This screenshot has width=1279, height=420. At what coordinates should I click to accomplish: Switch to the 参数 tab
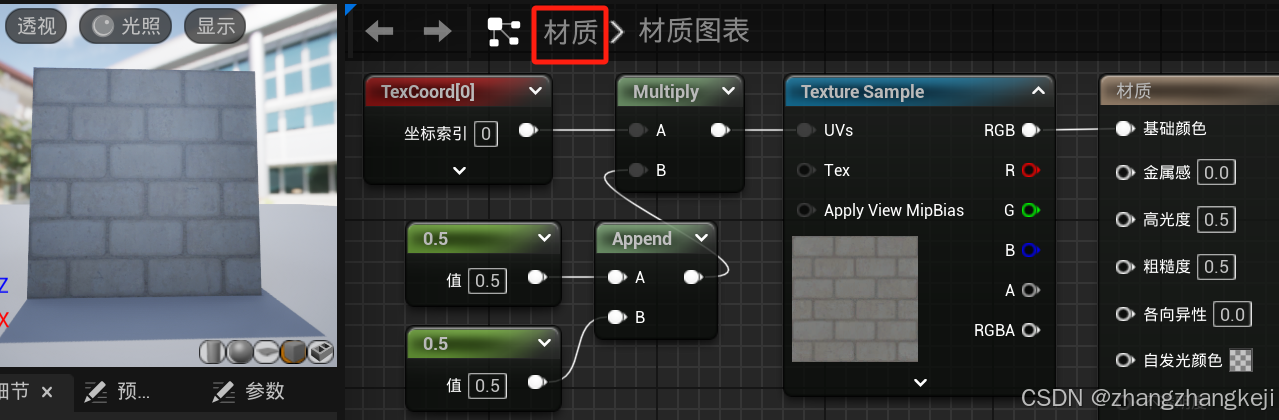(x=248, y=391)
